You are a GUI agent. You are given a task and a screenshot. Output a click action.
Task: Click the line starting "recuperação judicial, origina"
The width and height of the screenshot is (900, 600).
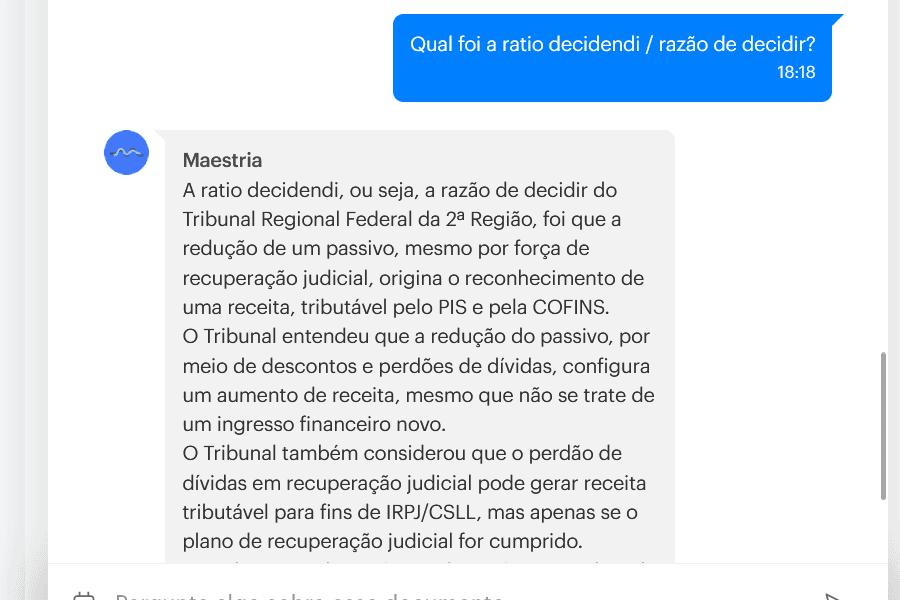tap(413, 278)
